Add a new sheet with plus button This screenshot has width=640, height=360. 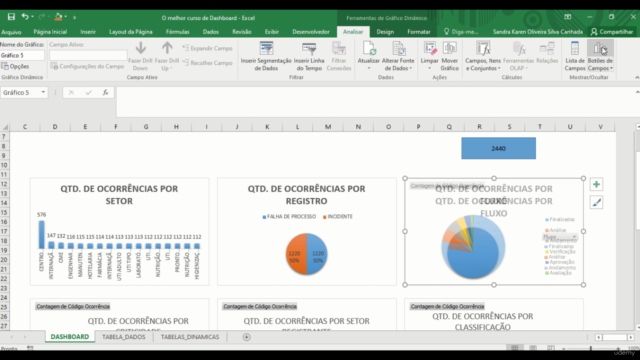point(247,337)
